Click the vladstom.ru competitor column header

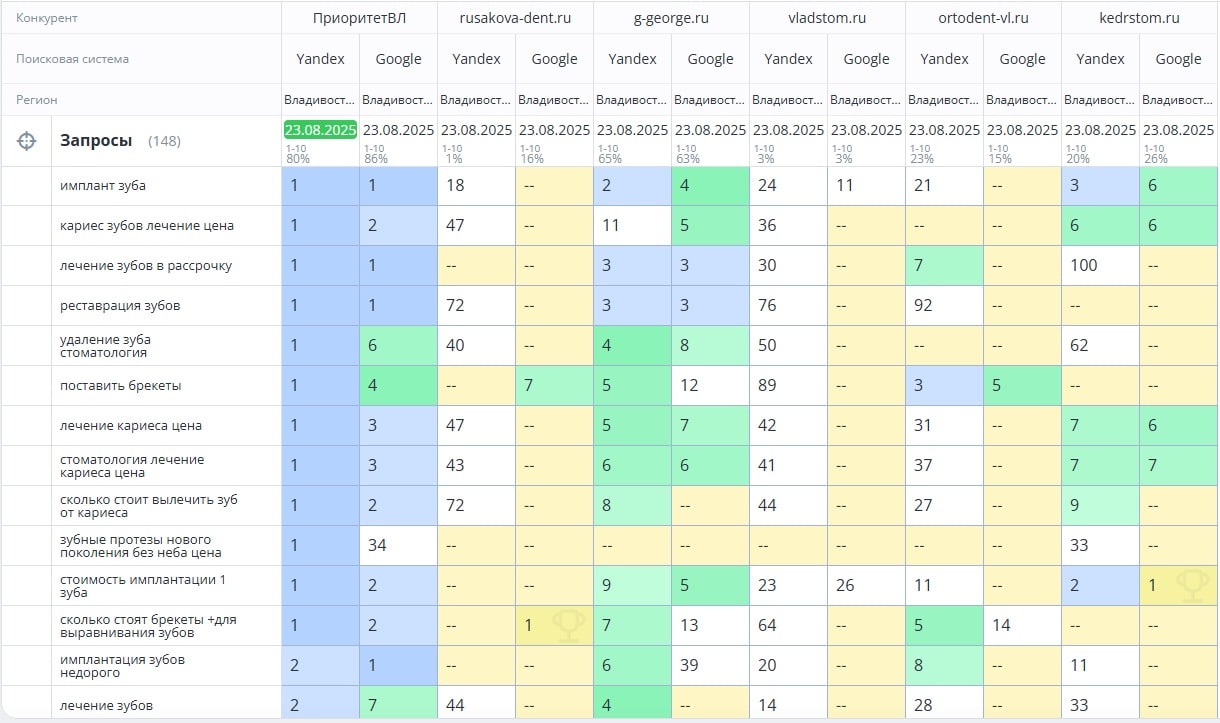click(x=827, y=18)
